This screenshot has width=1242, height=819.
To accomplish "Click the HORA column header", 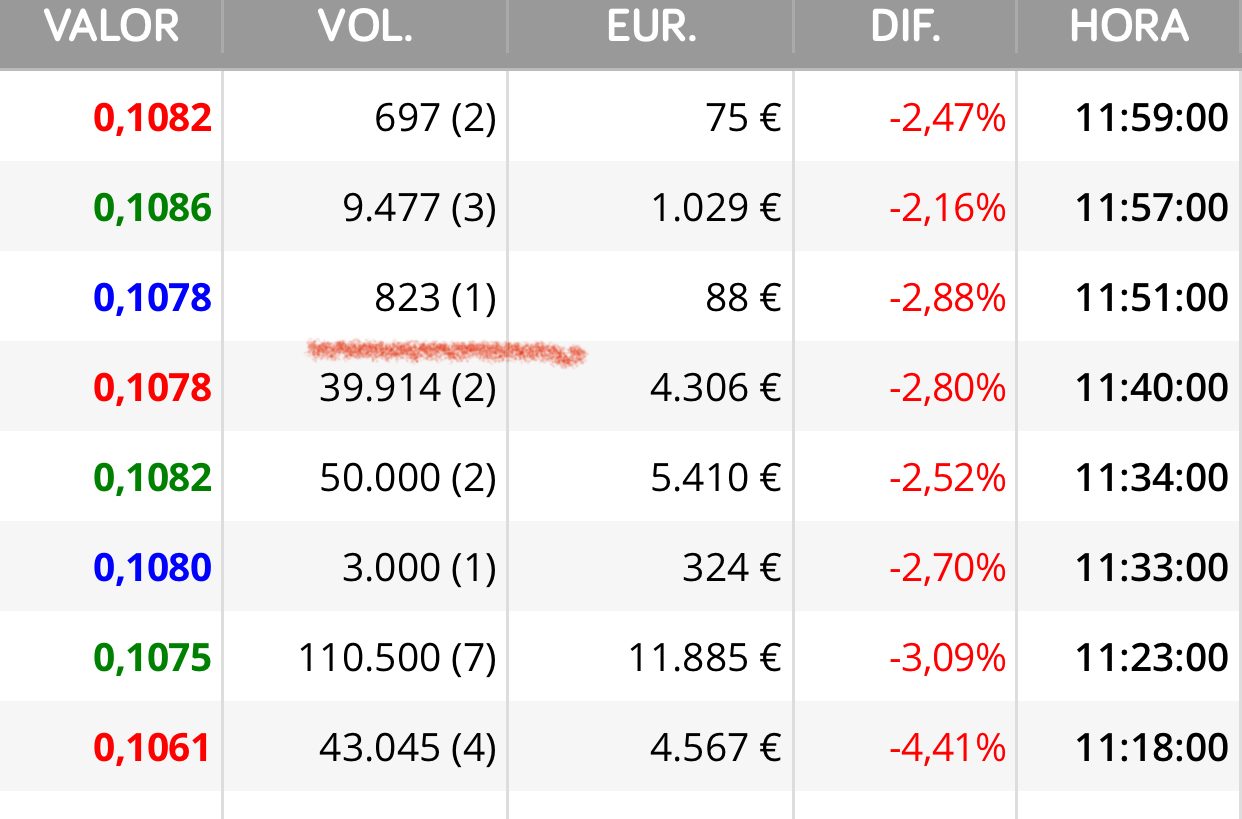I will 1129,27.
